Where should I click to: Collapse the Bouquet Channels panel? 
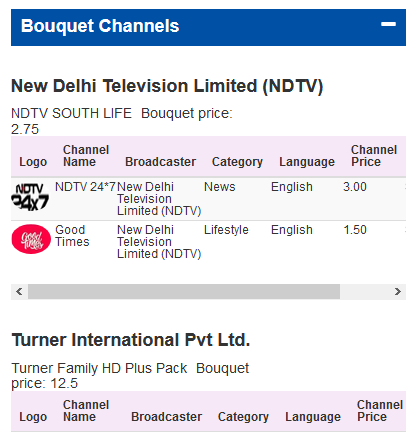(388, 24)
